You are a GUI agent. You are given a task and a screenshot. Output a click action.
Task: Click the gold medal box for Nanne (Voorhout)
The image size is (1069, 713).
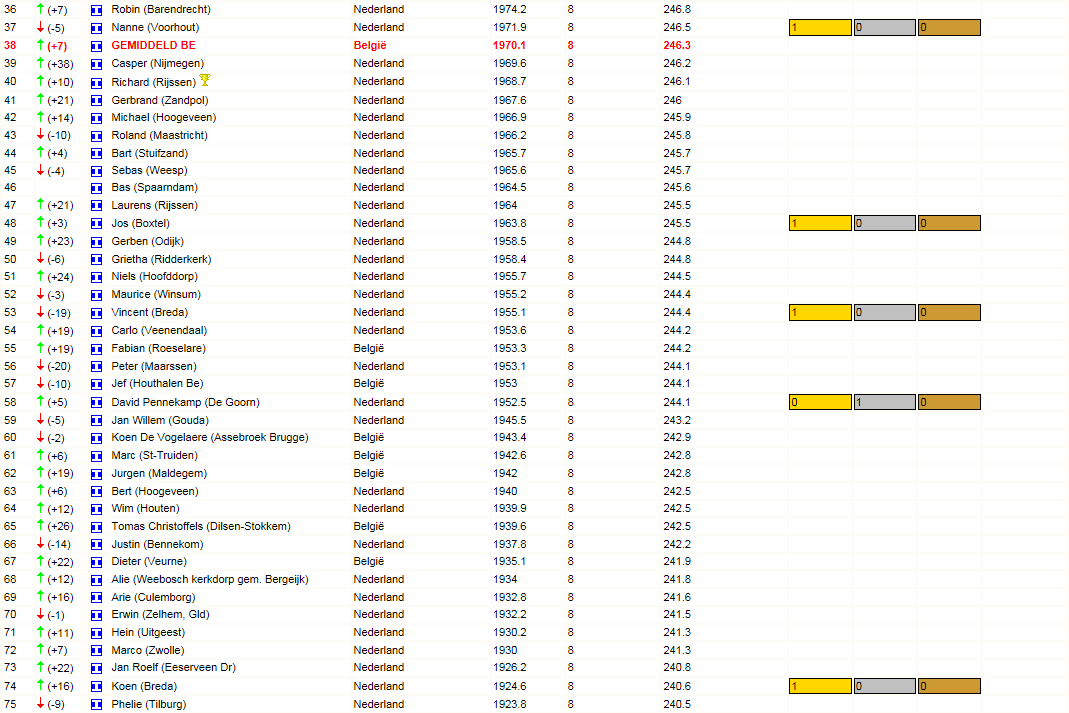820,27
